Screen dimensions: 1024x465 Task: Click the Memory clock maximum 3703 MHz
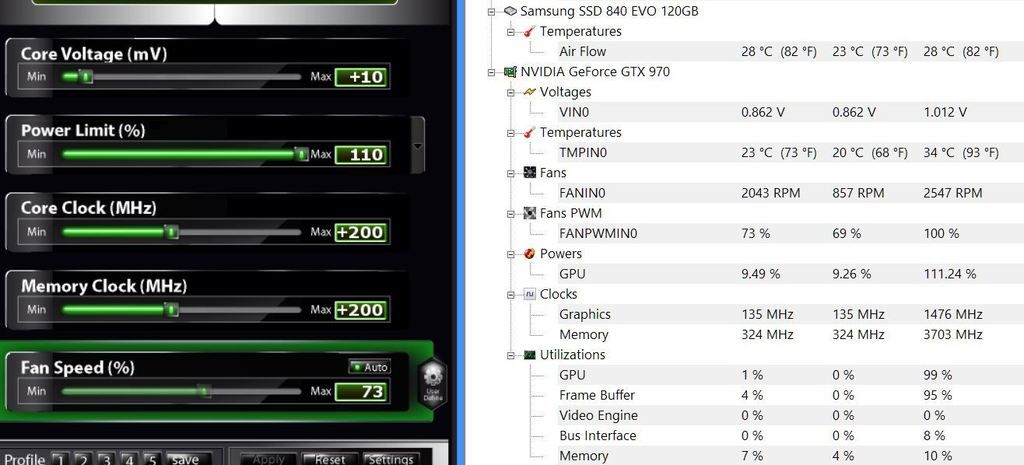(953, 334)
